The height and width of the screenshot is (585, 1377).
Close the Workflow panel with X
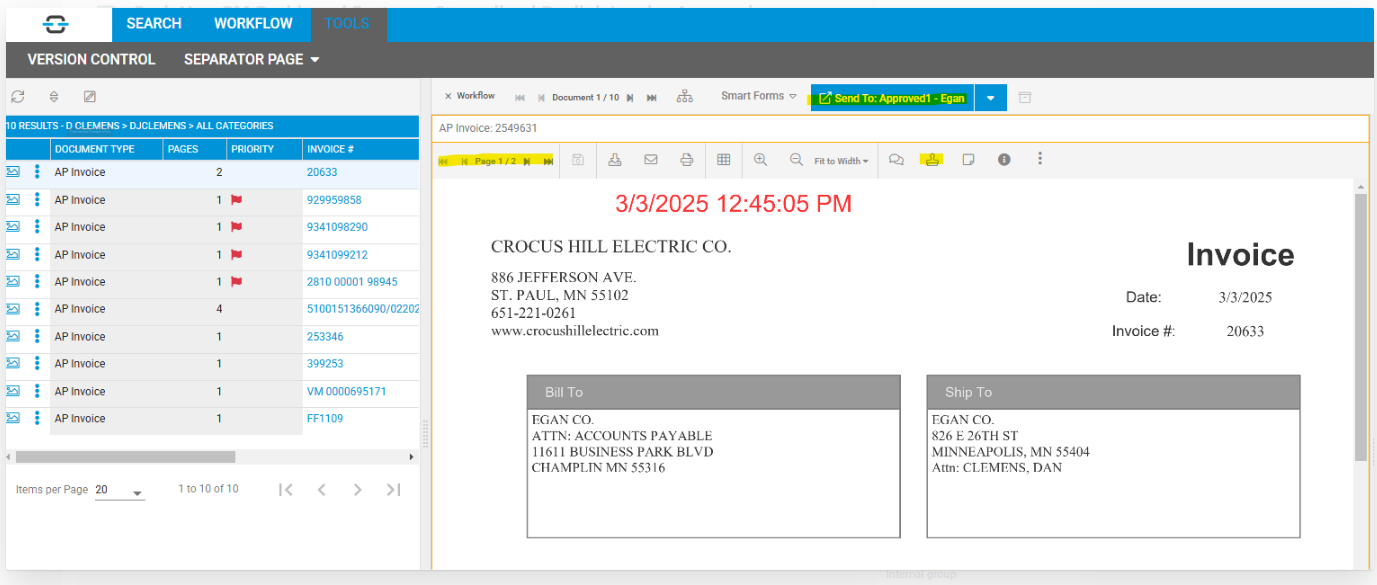448,96
